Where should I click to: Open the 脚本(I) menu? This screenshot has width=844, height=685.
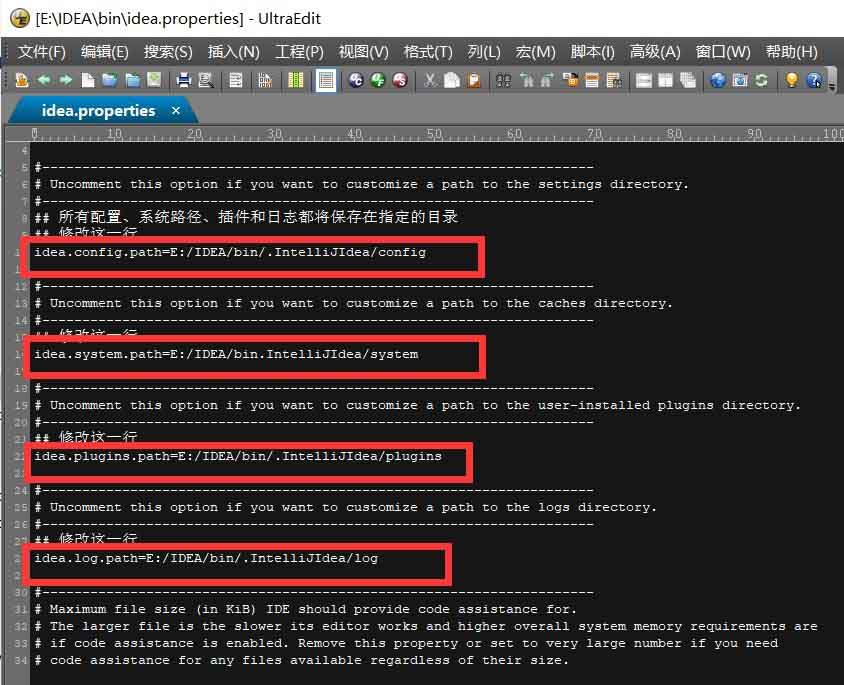593,52
